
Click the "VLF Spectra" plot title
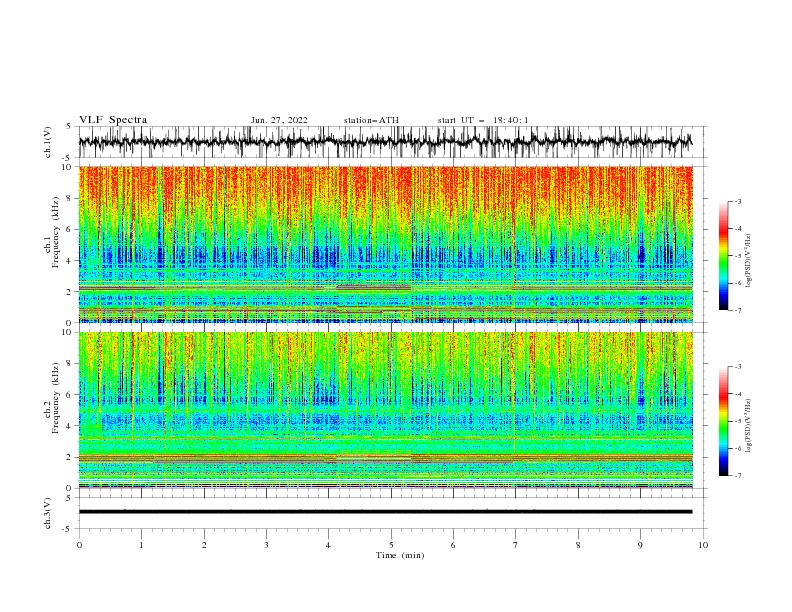[x=113, y=120]
